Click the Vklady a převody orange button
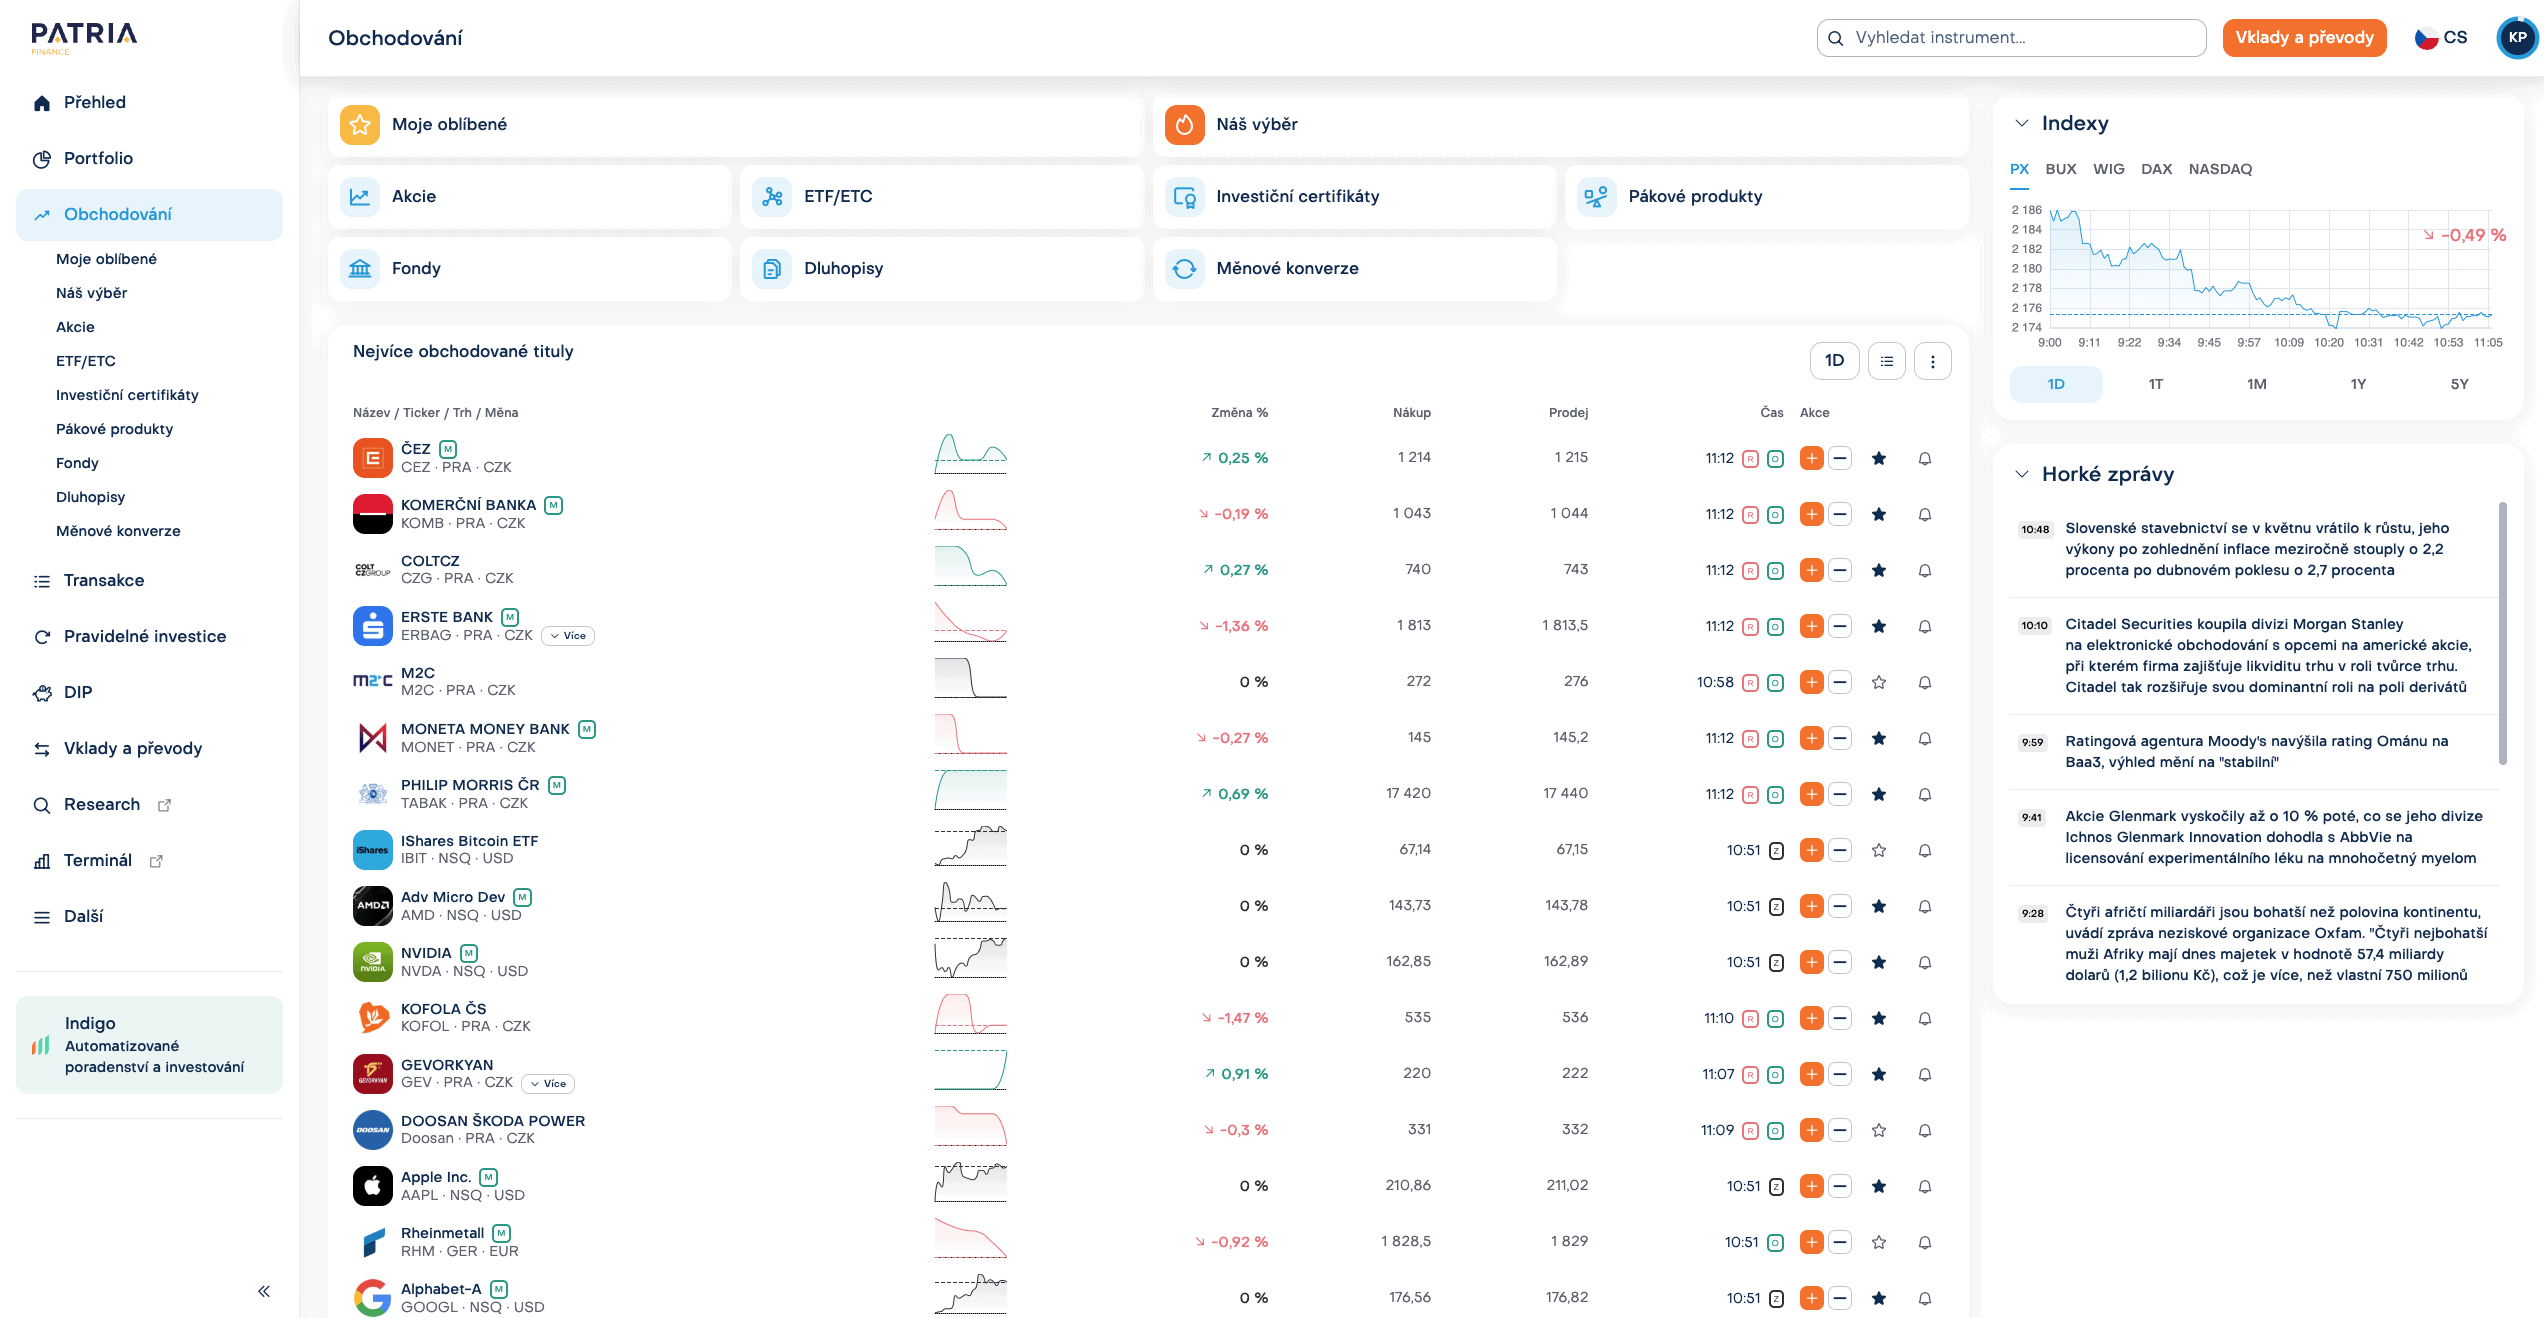 coord(2304,38)
